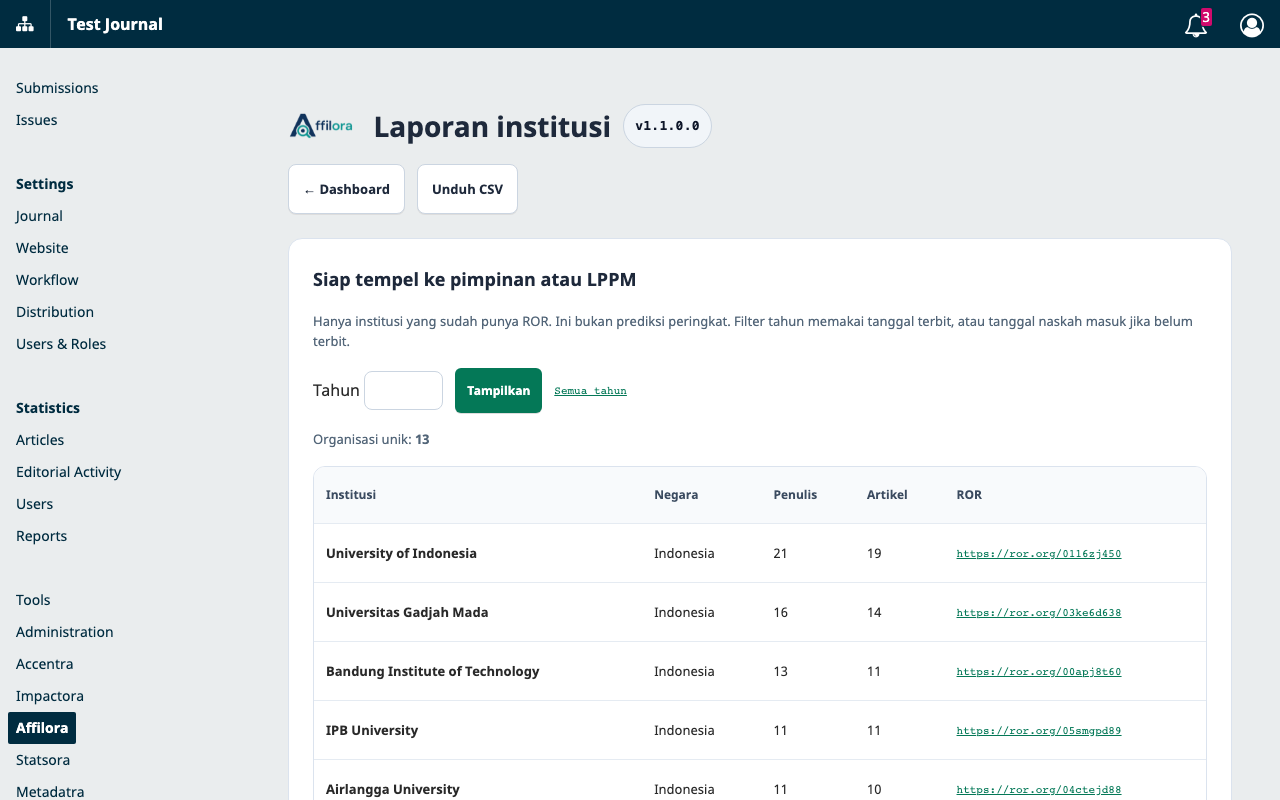Screen dimensions: 1280x800
Task: Open Workflow settings
Action: click(47, 280)
